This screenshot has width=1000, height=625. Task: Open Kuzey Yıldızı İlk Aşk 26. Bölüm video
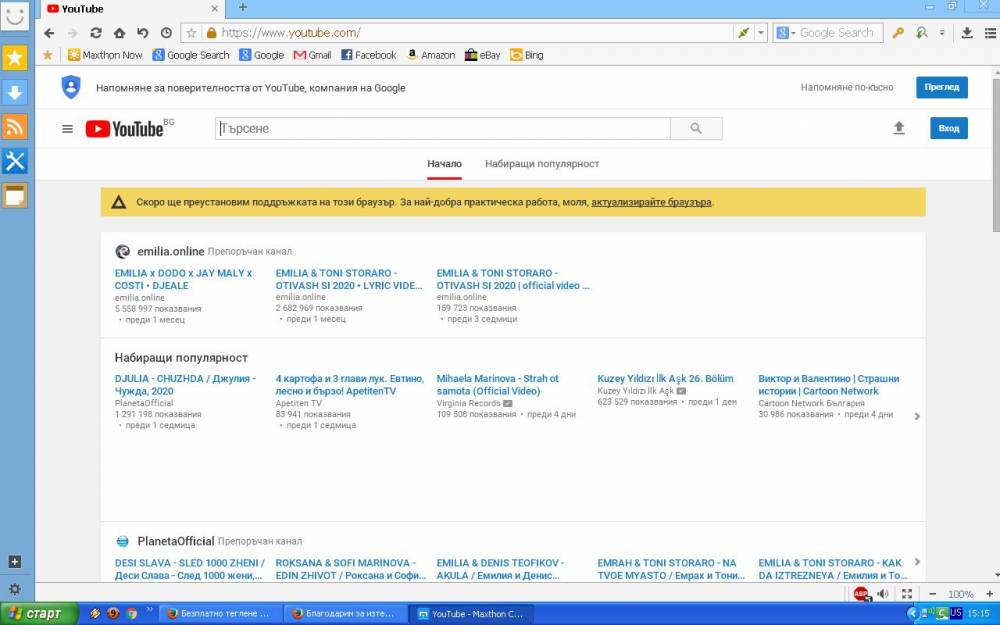pos(665,378)
